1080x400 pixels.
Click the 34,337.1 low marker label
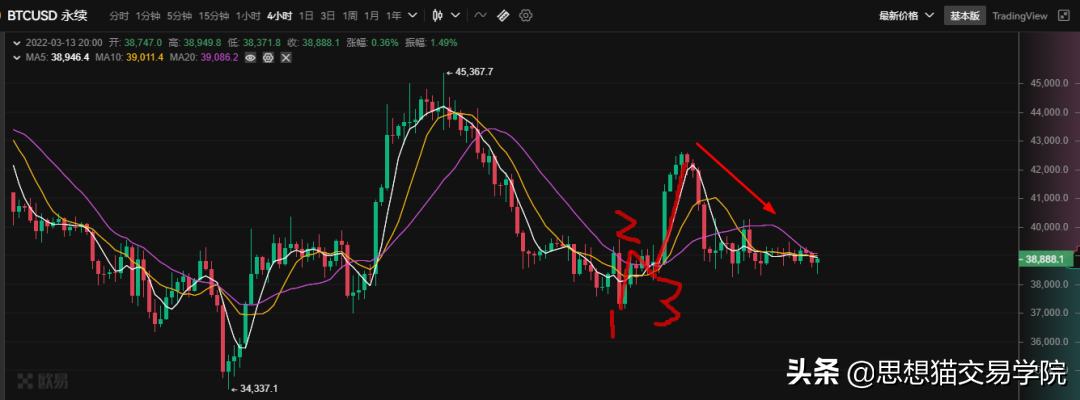[x=259, y=389]
